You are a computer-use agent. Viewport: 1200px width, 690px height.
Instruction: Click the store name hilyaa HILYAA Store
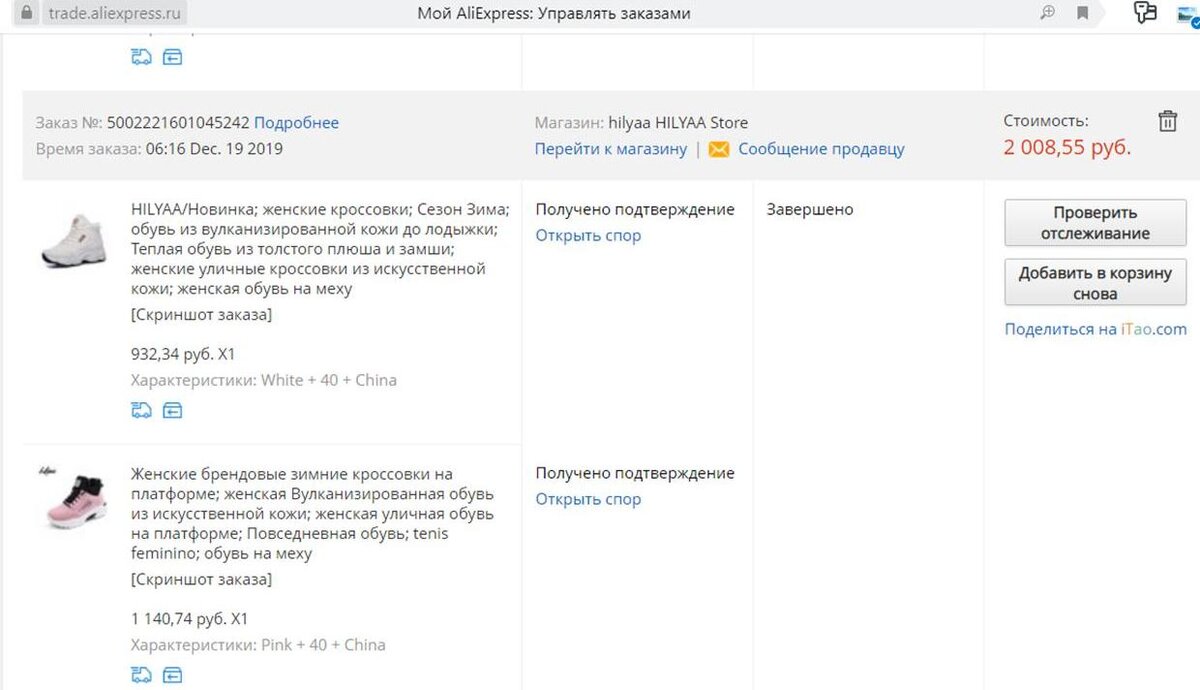click(678, 123)
